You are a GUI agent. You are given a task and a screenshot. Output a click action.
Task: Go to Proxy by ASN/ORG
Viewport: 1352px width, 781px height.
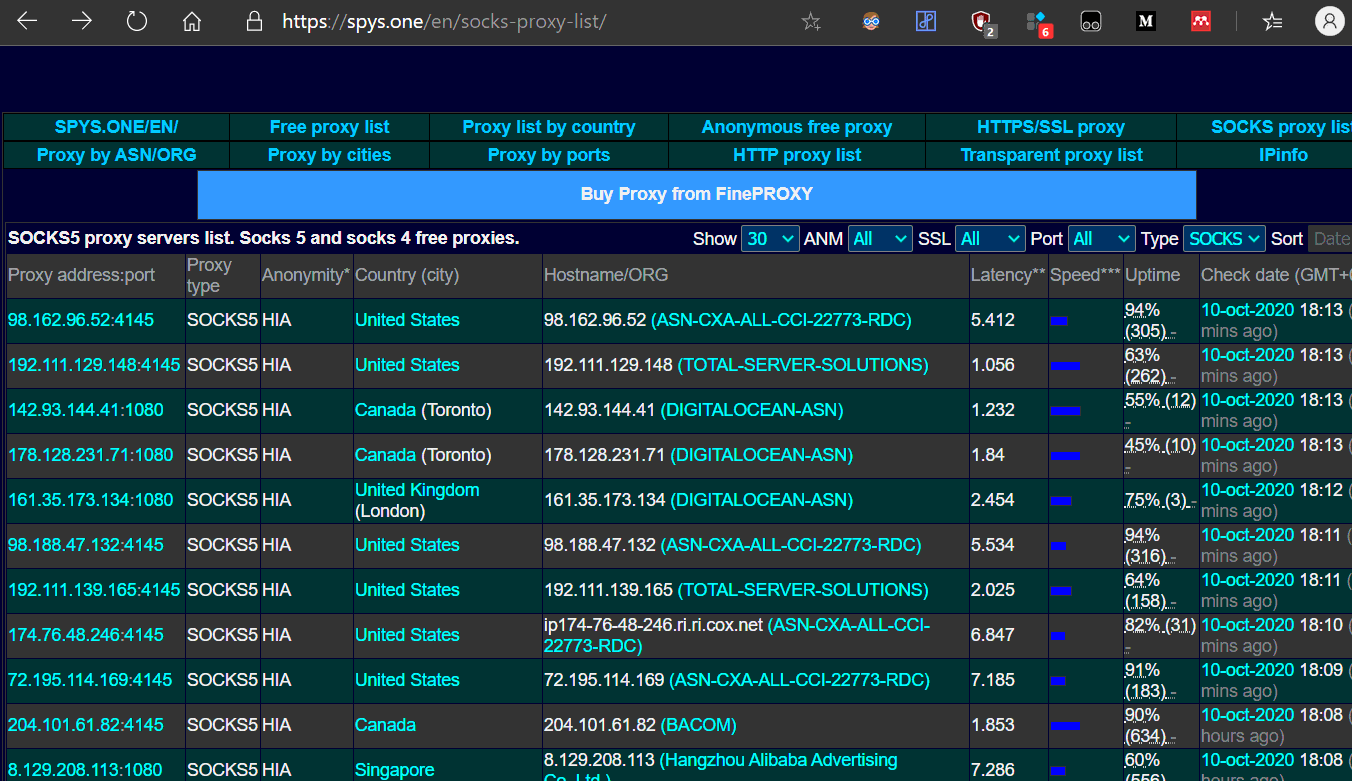[116, 155]
